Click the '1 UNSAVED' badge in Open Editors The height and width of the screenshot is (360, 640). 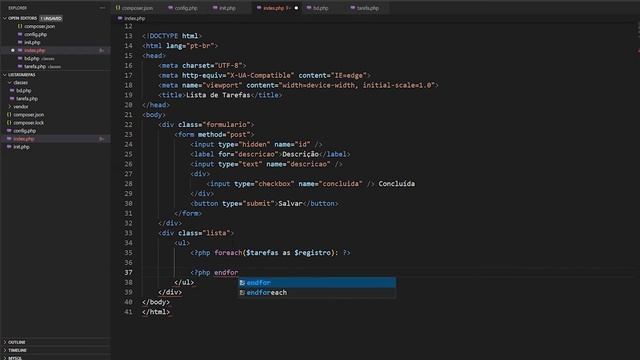[x=51, y=18]
